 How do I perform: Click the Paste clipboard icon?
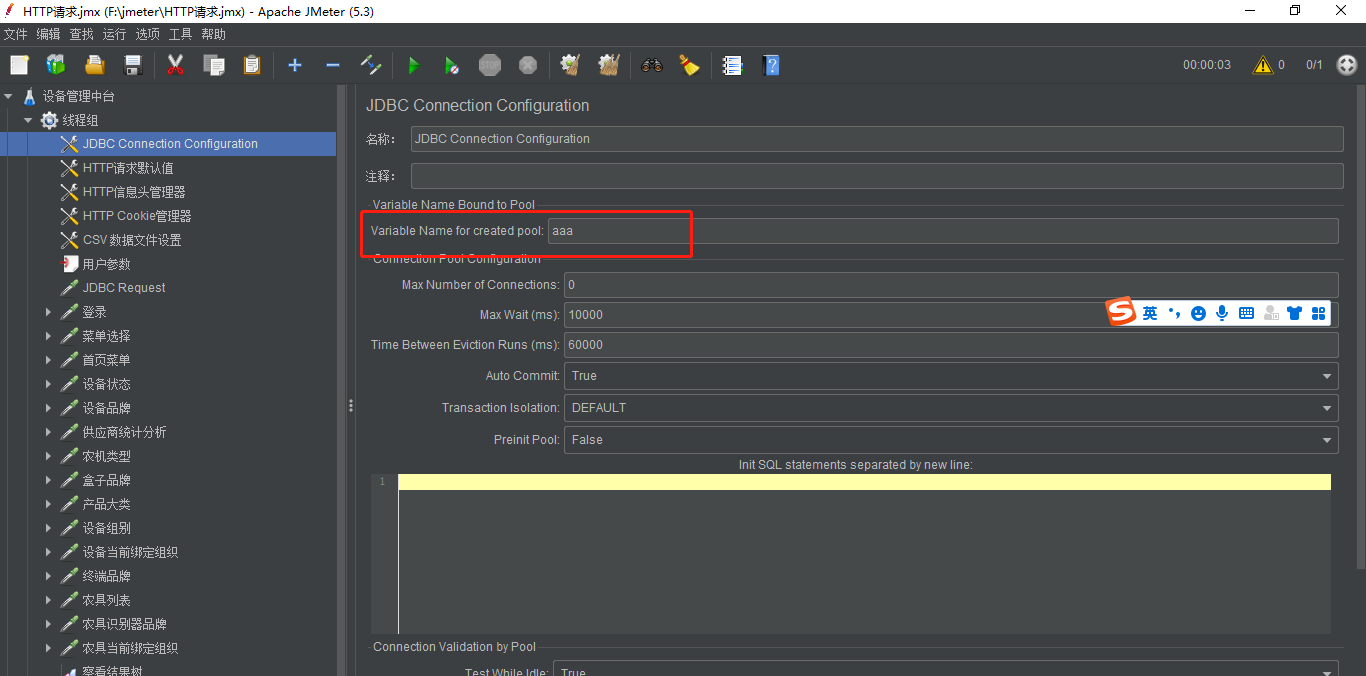pos(251,65)
